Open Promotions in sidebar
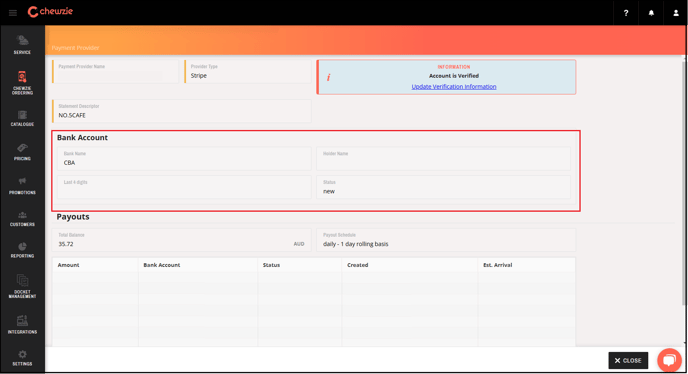The width and height of the screenshot is (688, 374). tap(22, 186)
